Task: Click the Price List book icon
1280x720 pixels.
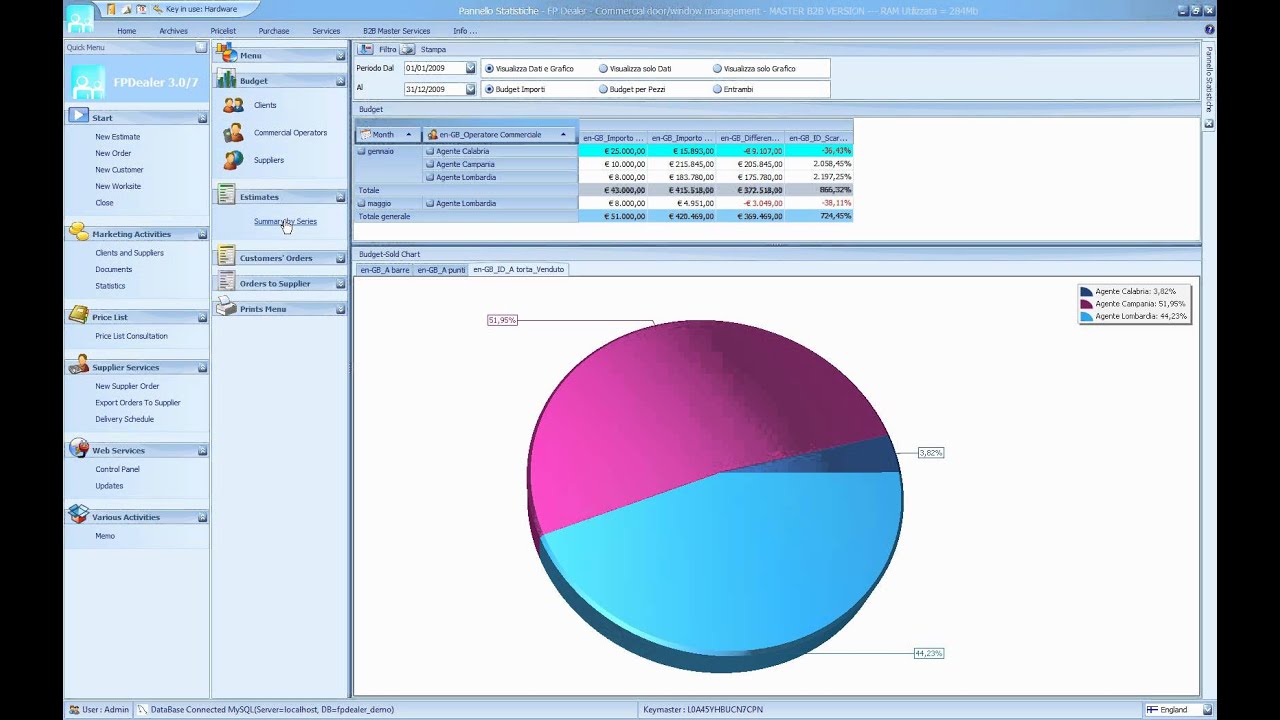Action: click(78, 315)
